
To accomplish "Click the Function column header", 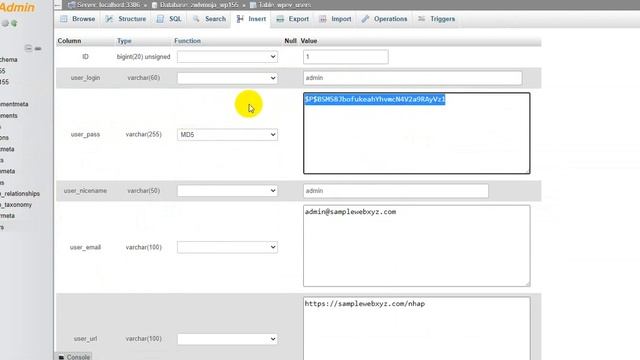I will tap(187, 41).
